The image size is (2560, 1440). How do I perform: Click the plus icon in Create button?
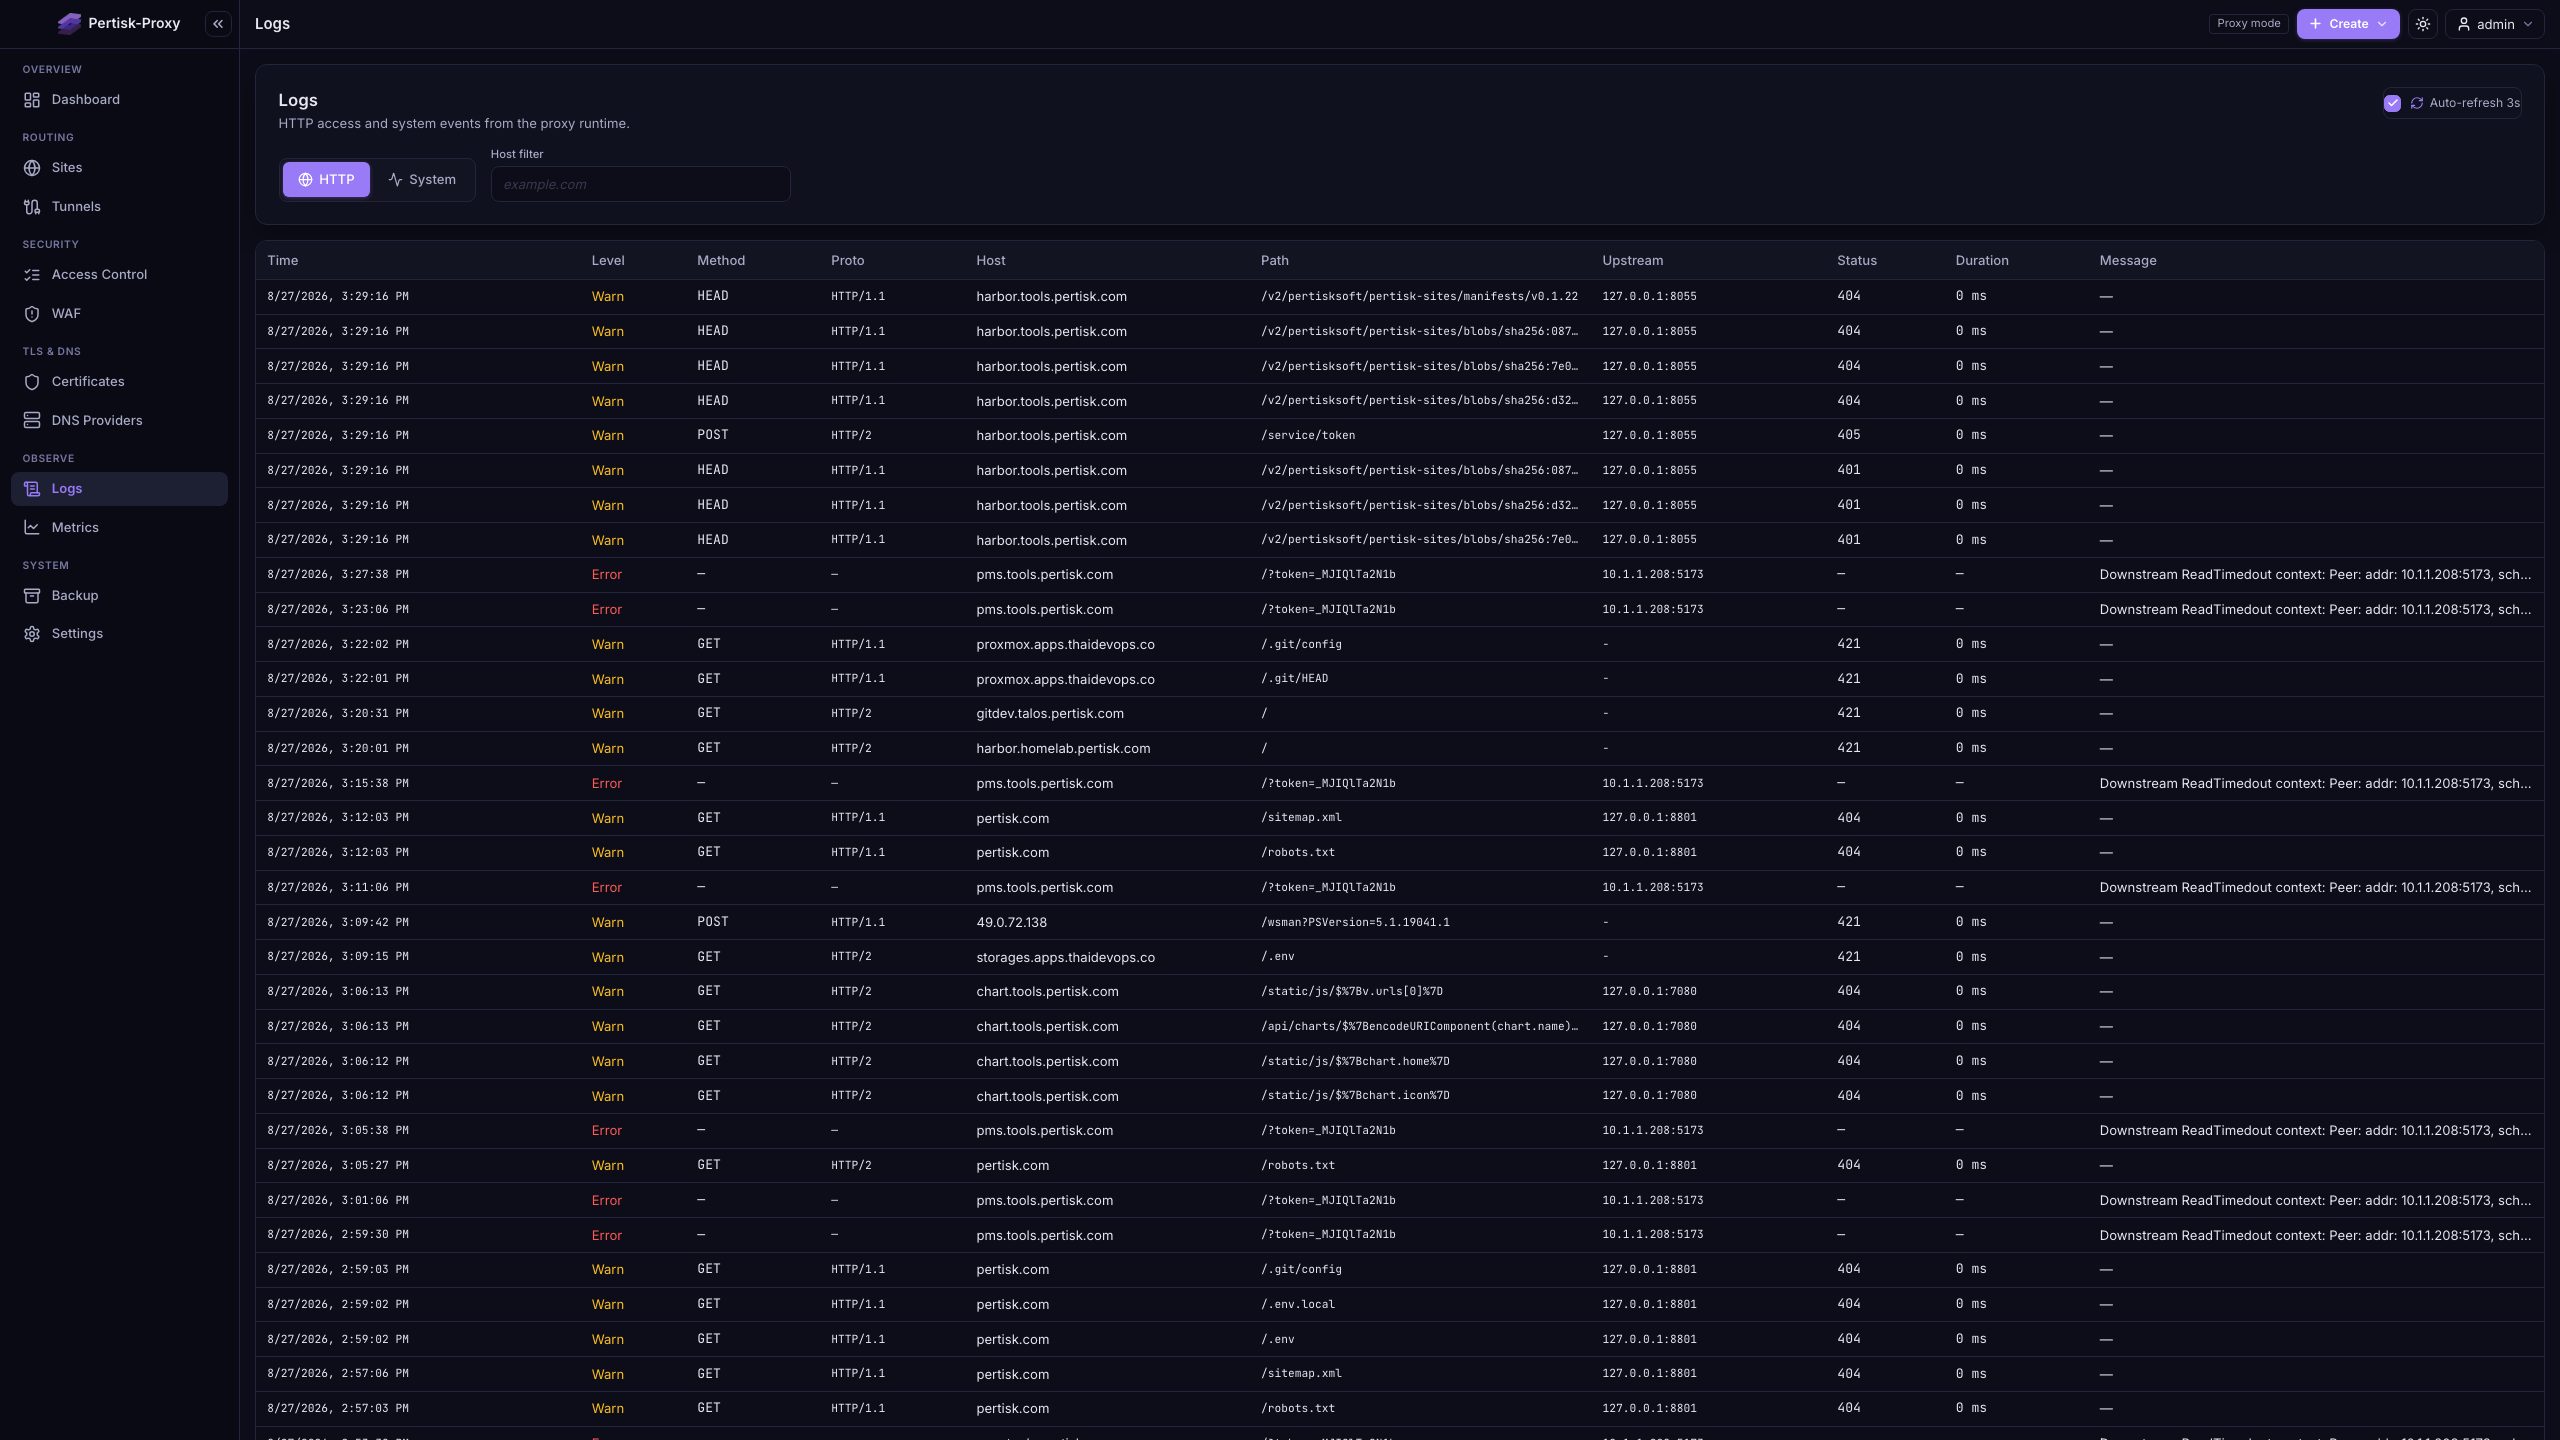[x=2315, y=24]
